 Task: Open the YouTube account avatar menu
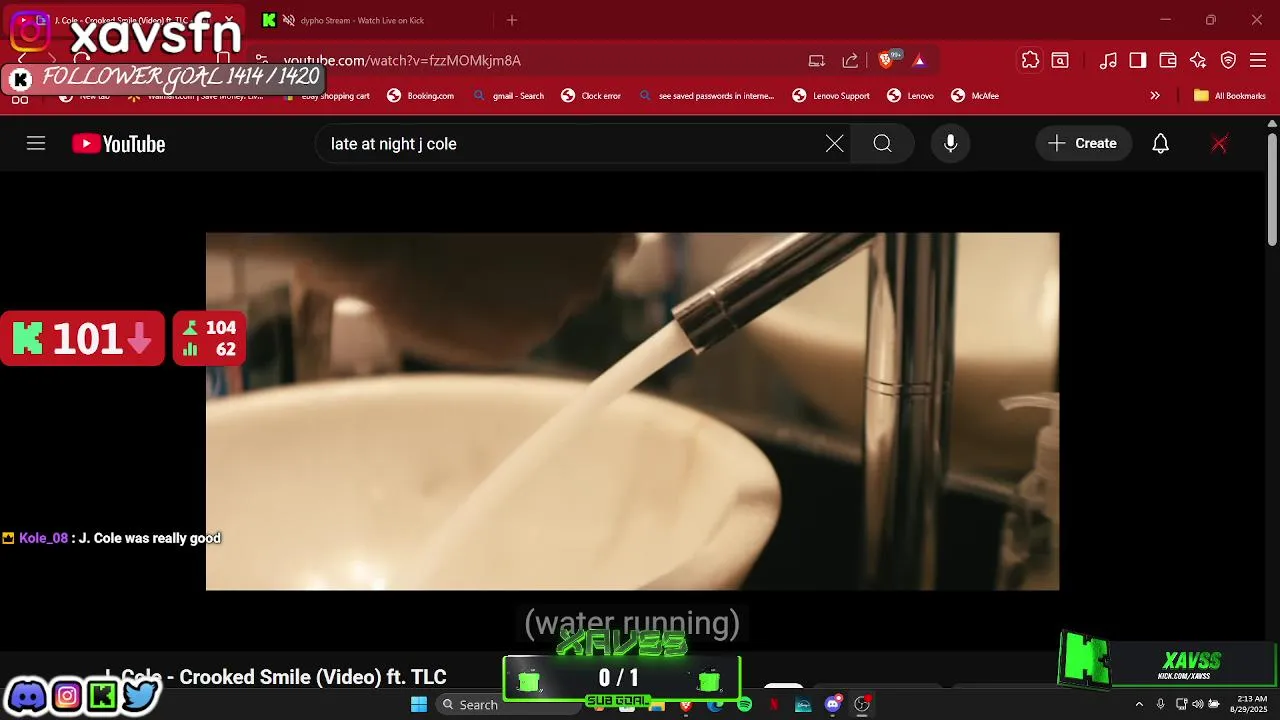click(1219, 144)
